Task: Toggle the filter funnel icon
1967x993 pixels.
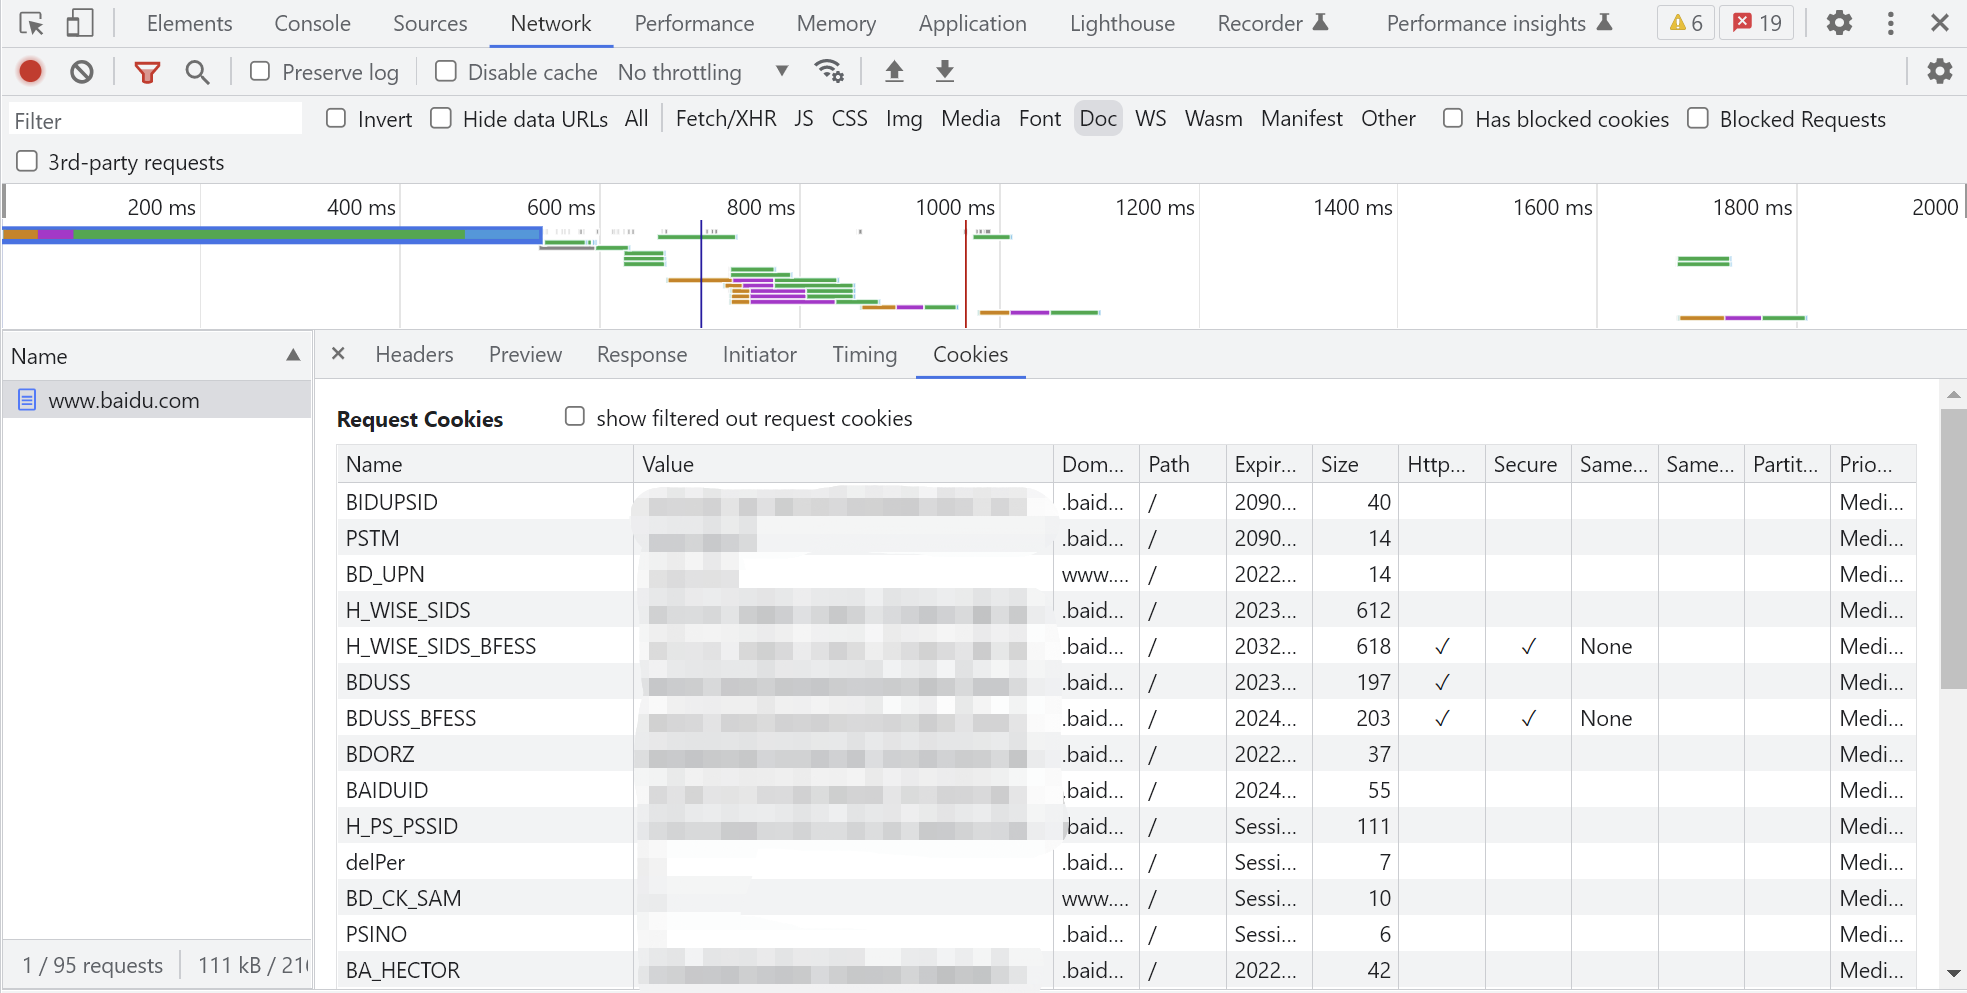Action: 147,71
